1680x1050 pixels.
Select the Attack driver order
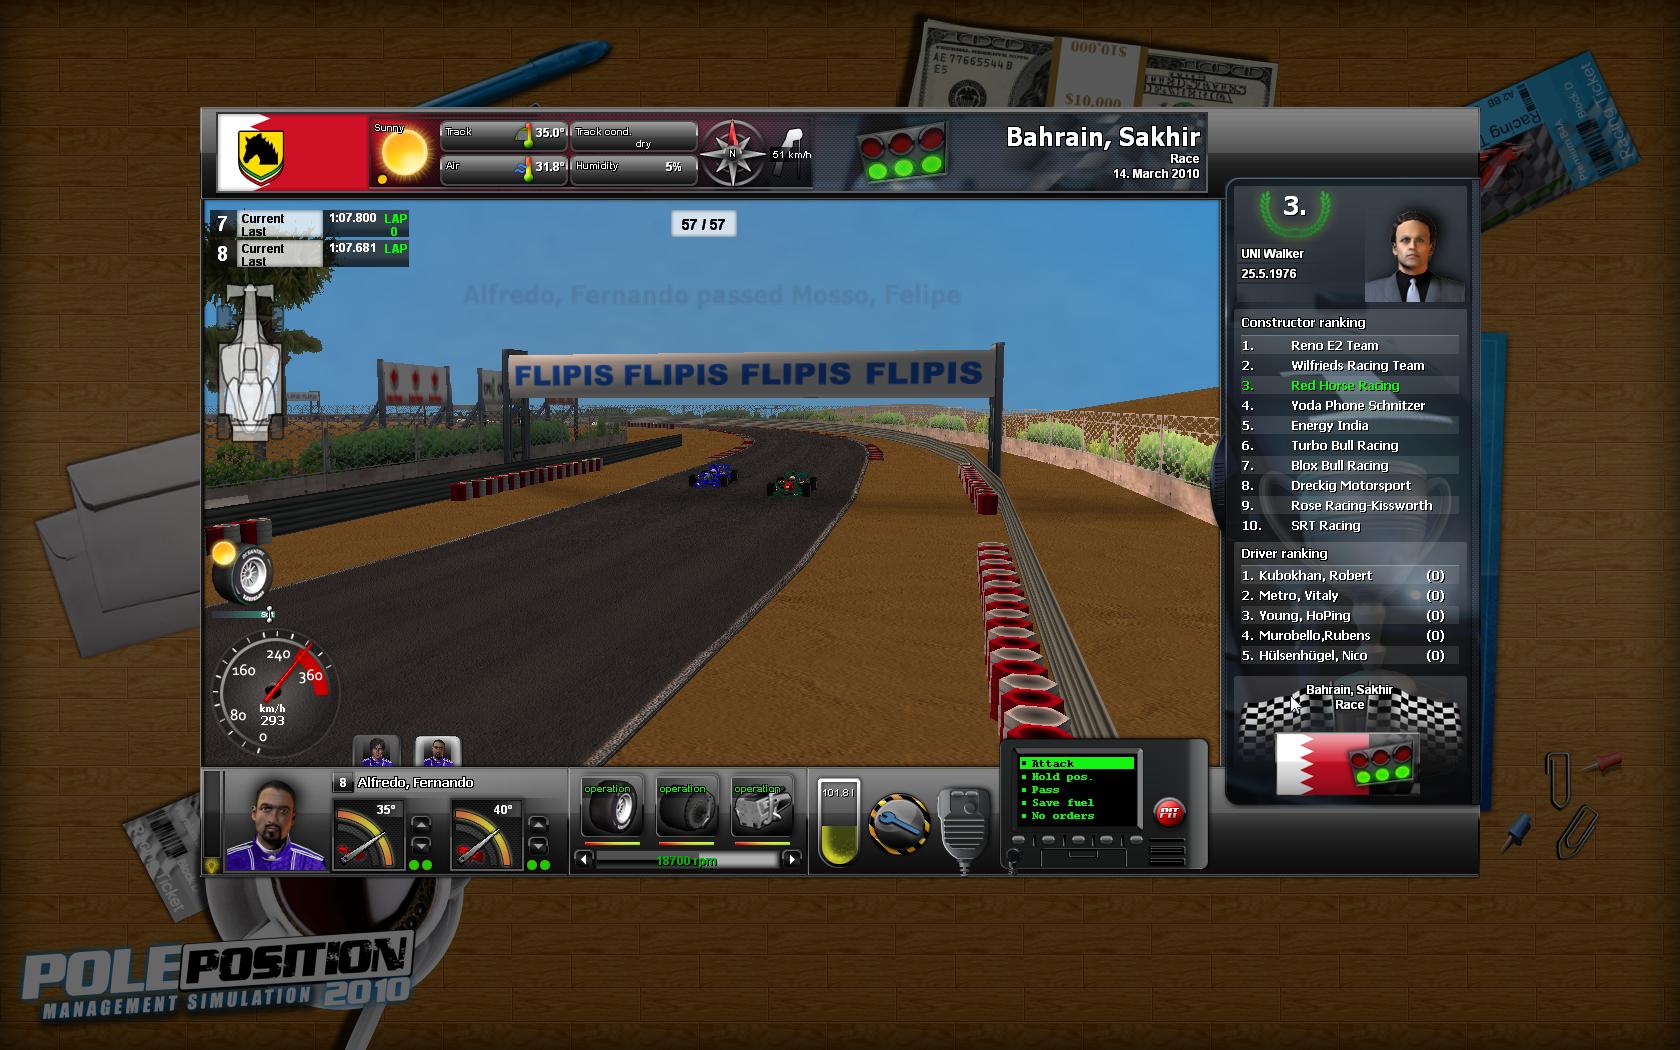click(x=1075, y=763)
